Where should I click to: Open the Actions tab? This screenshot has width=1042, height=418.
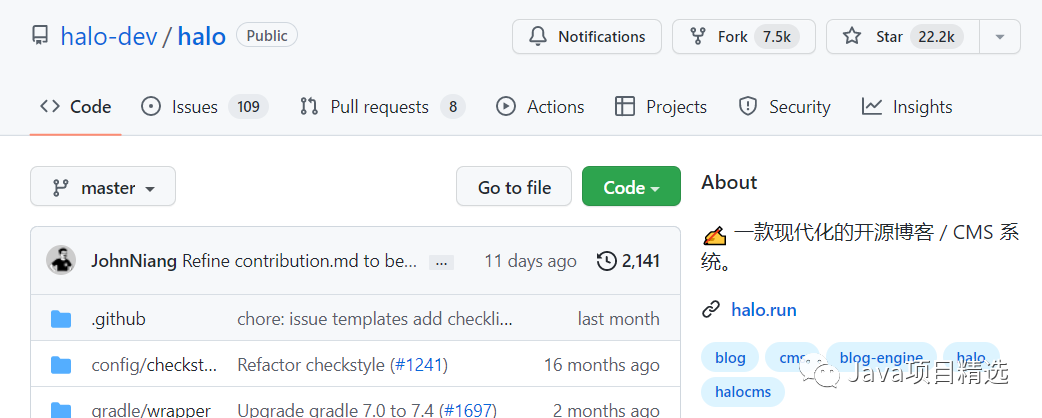(540, 107)
